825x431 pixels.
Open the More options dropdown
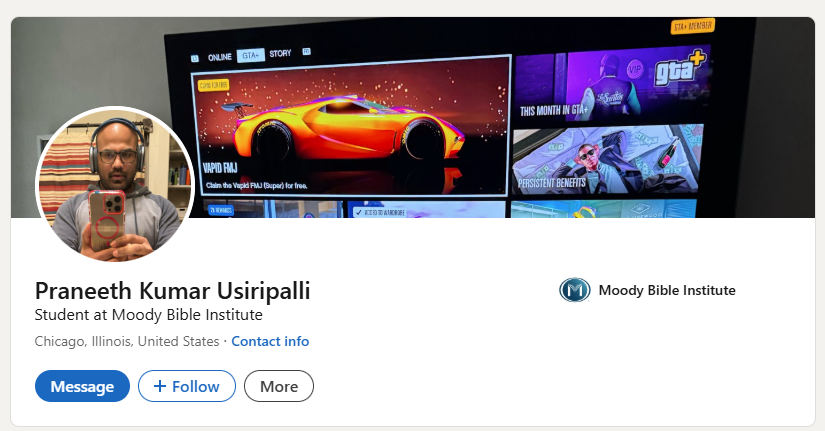click(279, 386)
